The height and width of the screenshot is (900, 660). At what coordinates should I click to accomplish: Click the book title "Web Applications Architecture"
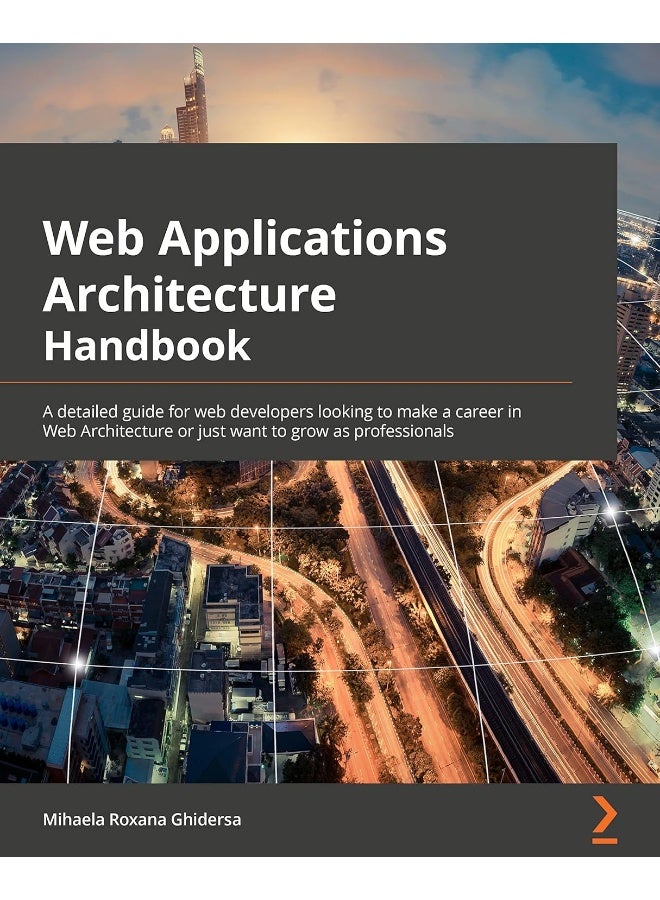coord(245,265)
